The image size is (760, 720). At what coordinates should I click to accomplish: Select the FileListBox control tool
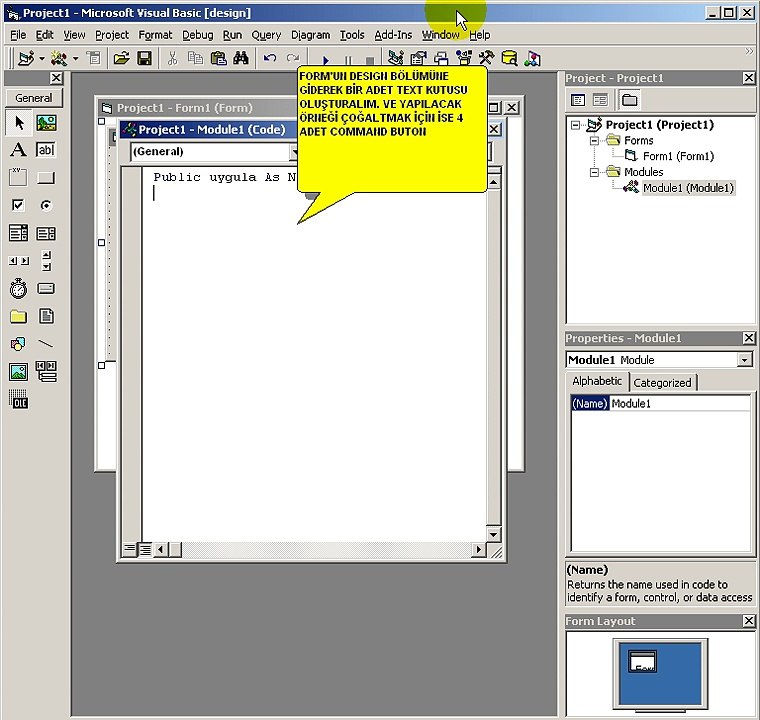(46, 317)
